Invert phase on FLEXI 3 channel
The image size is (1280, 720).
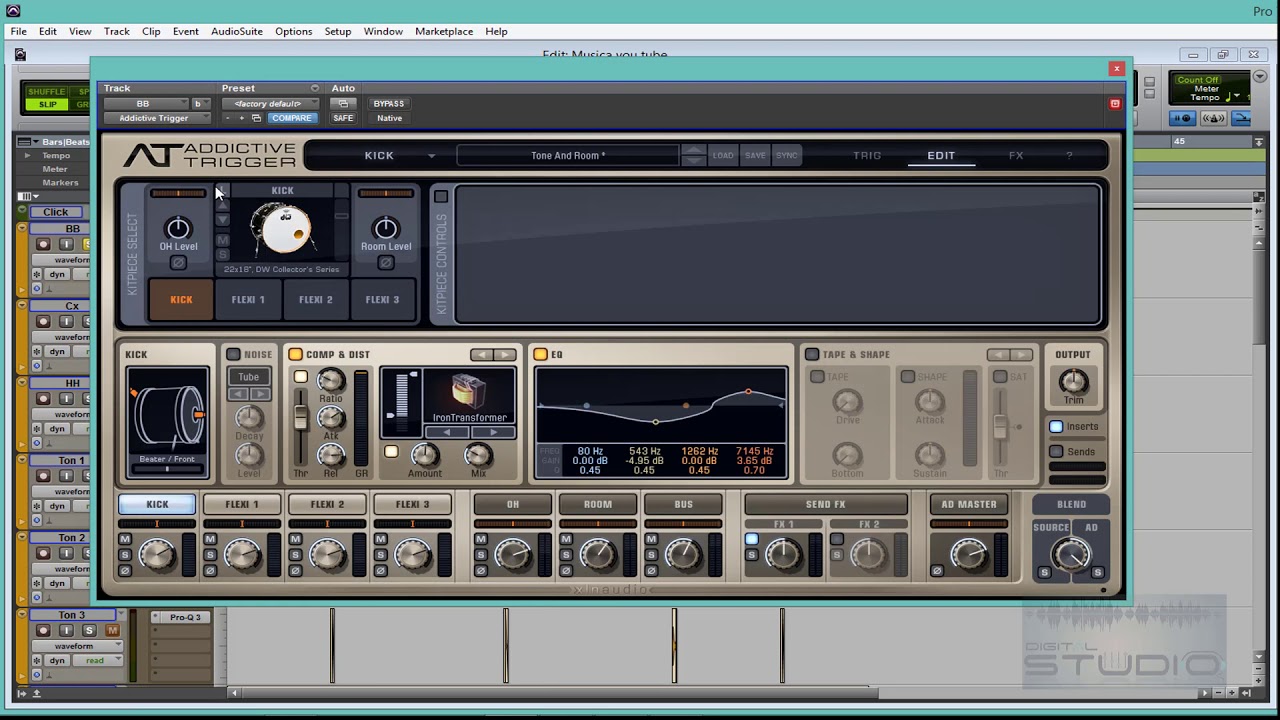click(x=380, y=571)
